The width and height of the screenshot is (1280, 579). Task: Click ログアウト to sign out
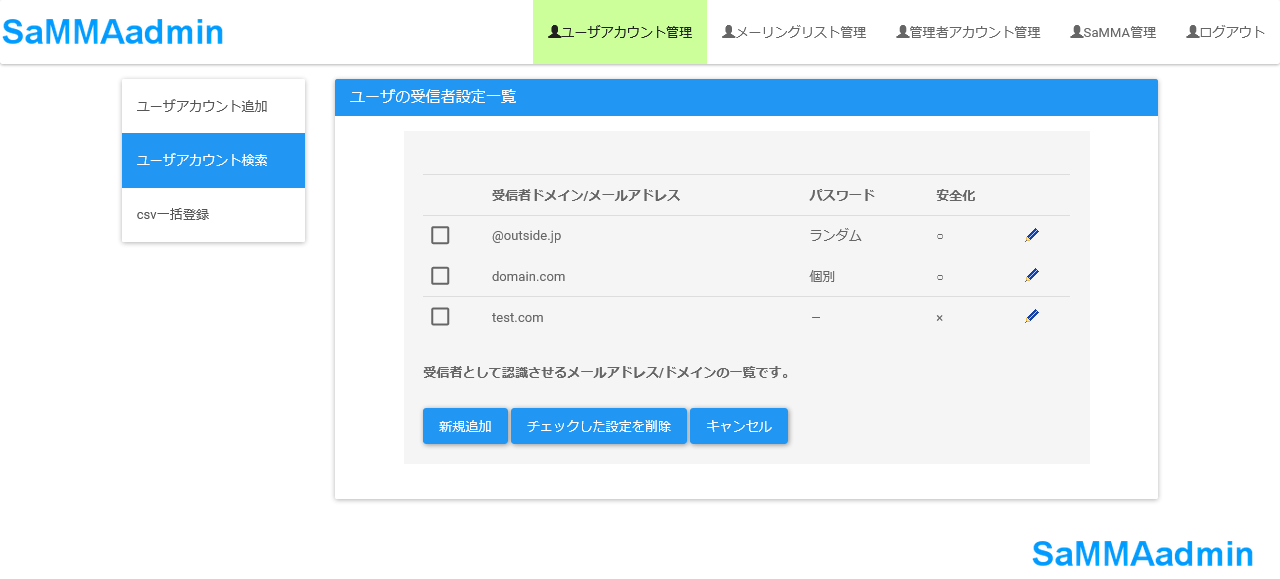pyautogui.click(x=1226, y=32)
